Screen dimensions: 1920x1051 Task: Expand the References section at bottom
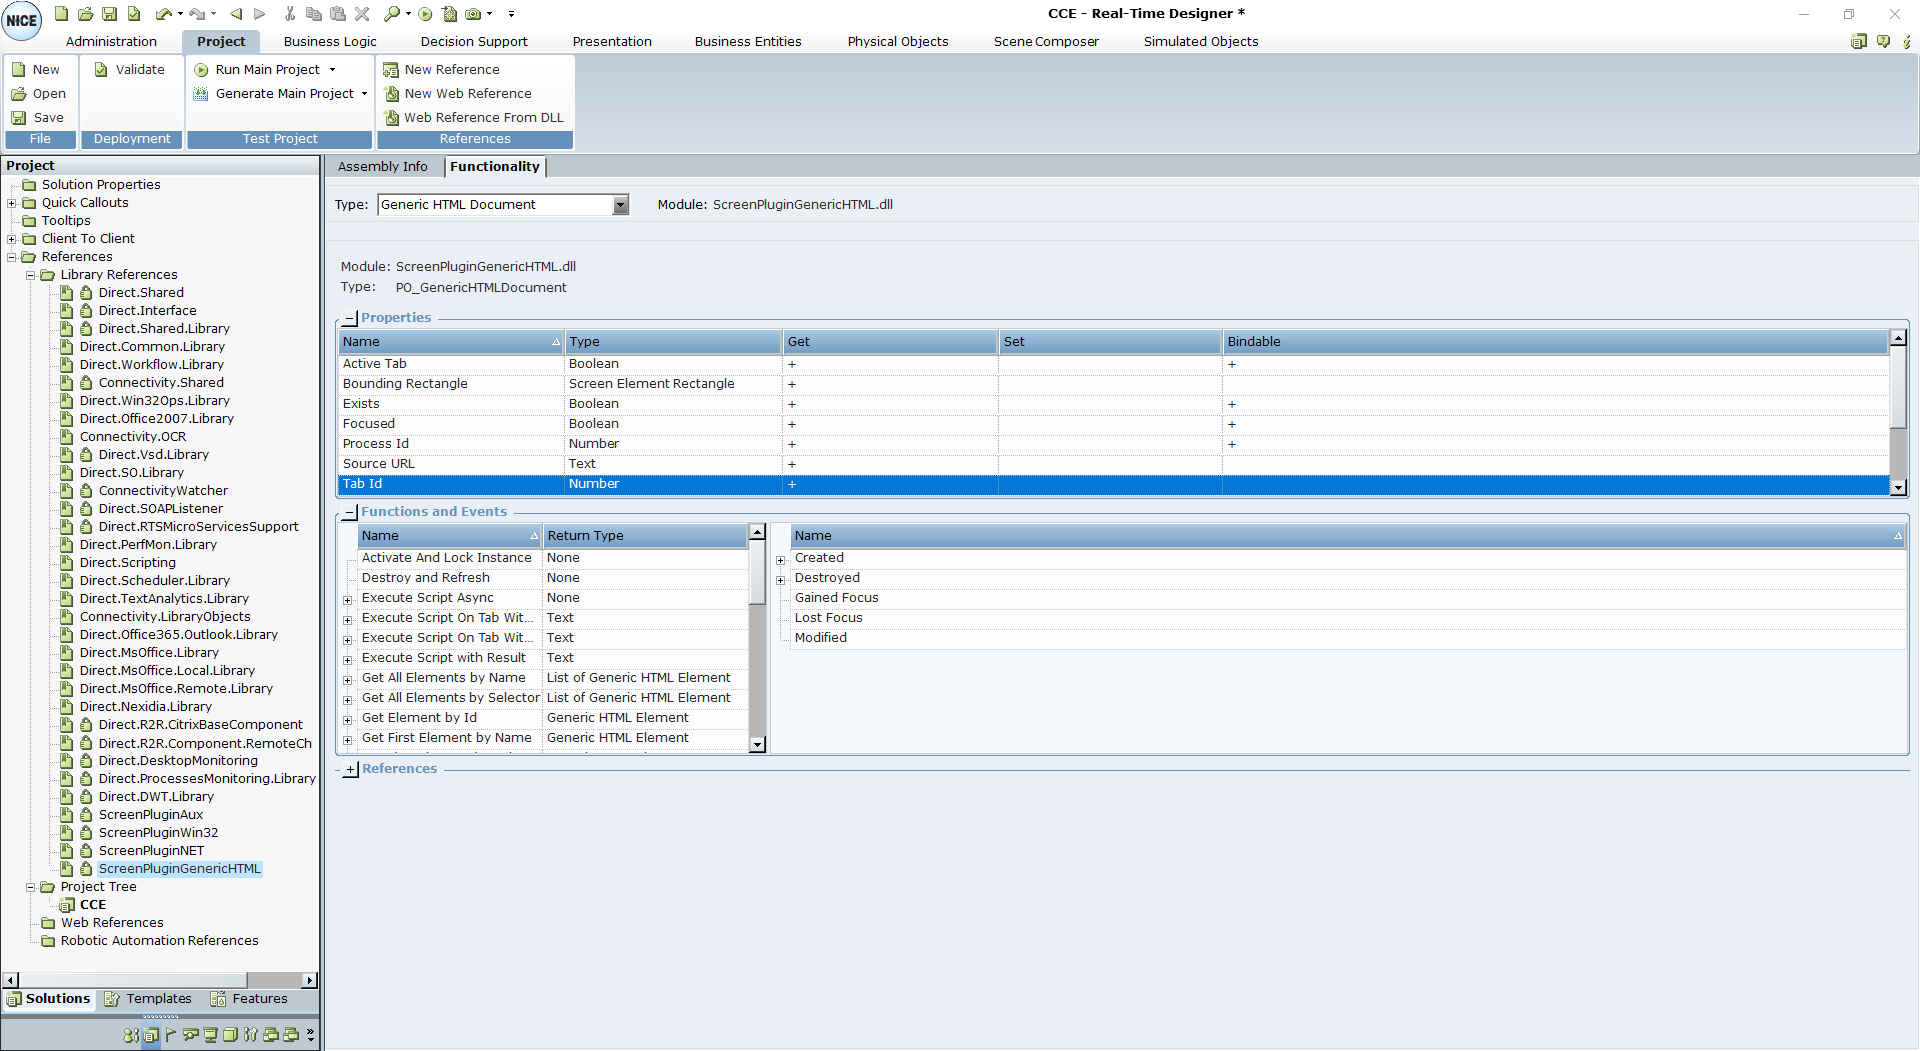click(351, 770)
